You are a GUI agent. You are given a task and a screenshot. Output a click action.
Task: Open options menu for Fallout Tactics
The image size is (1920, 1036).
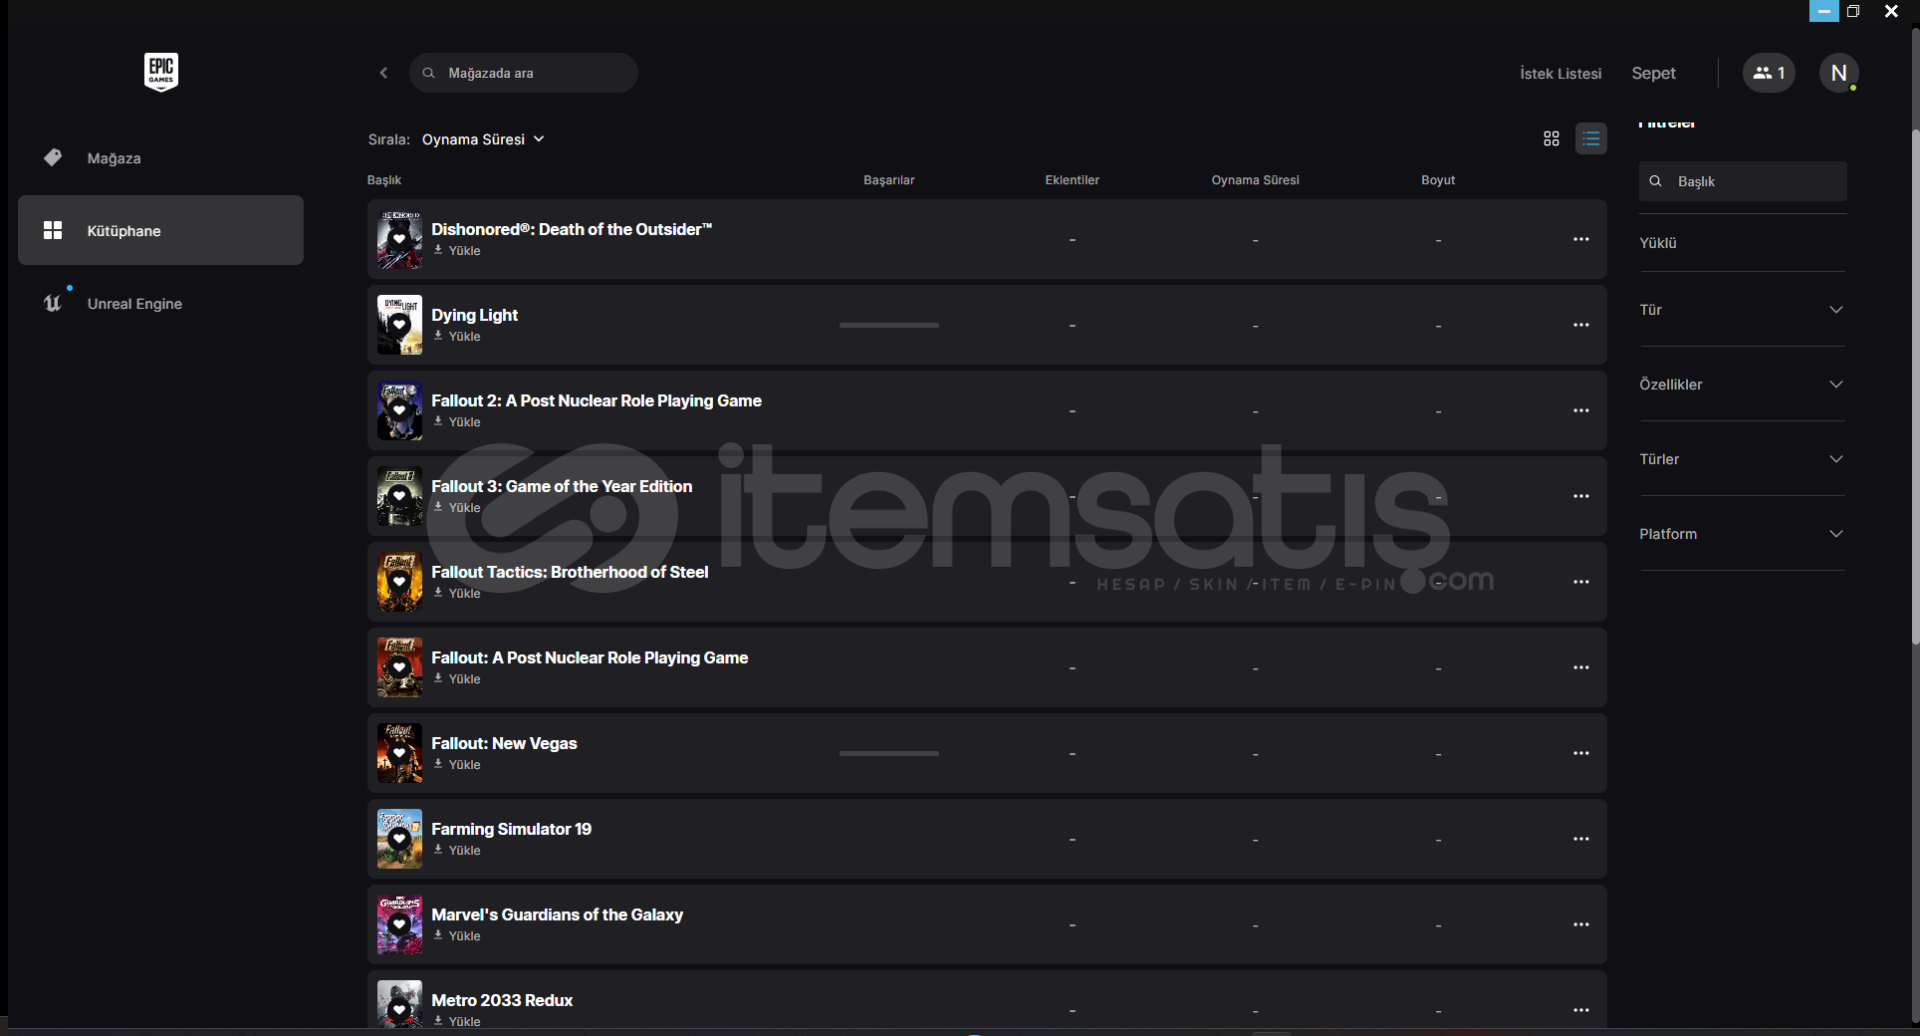(1581, 582)
